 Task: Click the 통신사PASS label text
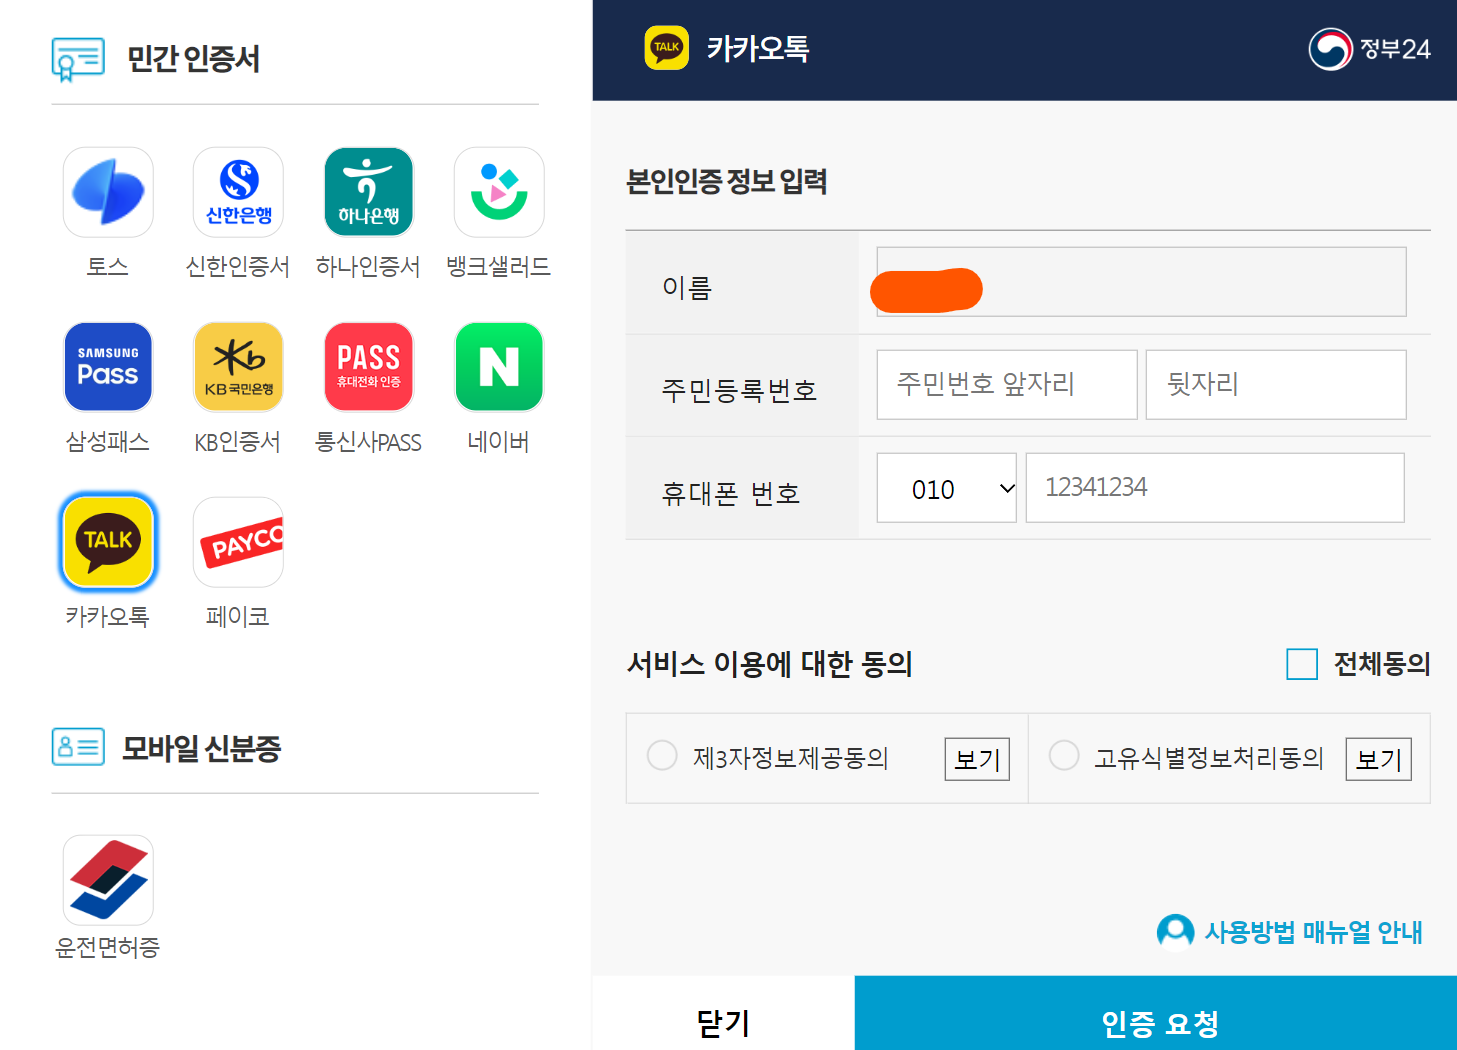[369, 442]
